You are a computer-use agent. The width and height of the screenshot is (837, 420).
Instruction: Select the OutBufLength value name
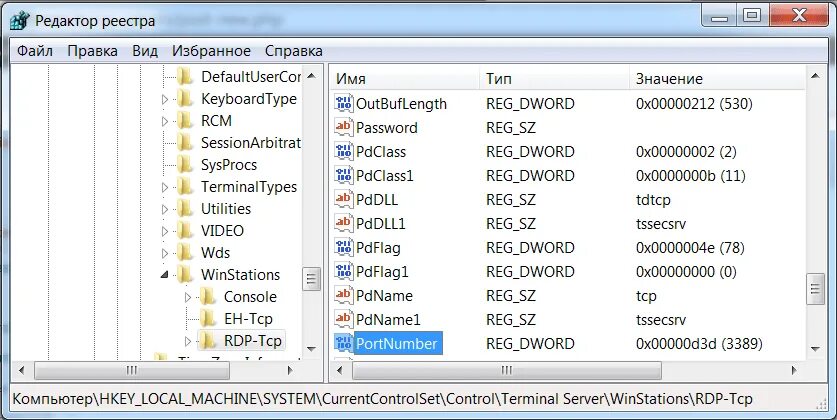pos(401,104)
